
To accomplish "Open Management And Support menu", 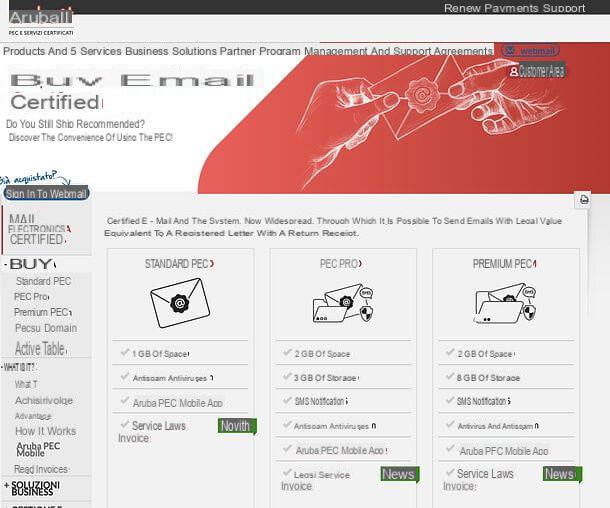I will [367, 51].
